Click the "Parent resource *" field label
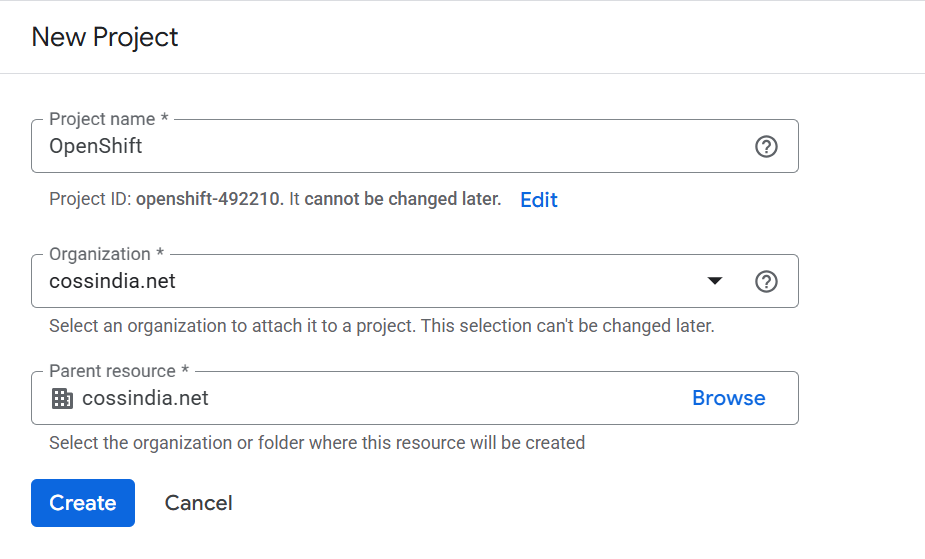Screen dimensions: 925x559 [x=119, y=371]
